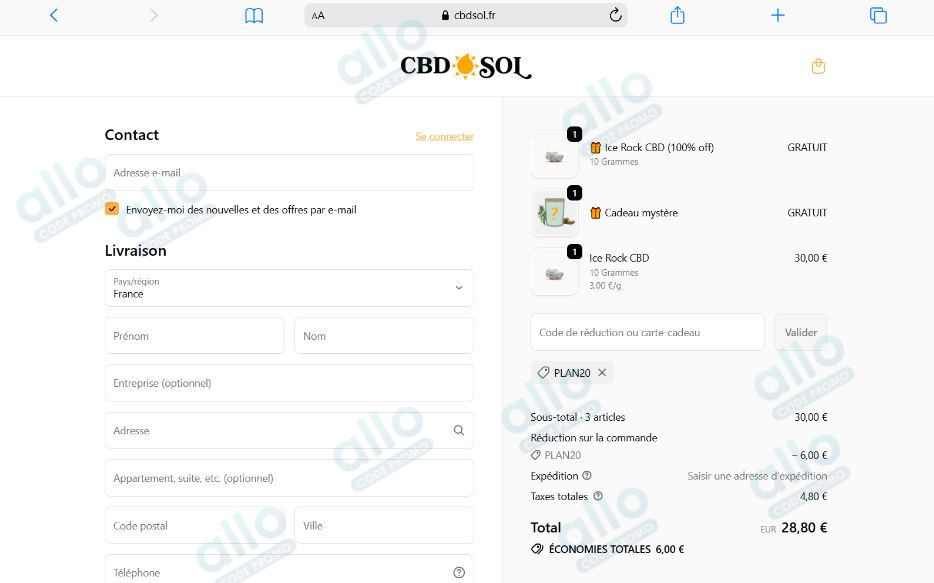Reload the cbdsol.fr page
934x583 pixels.
615,15
